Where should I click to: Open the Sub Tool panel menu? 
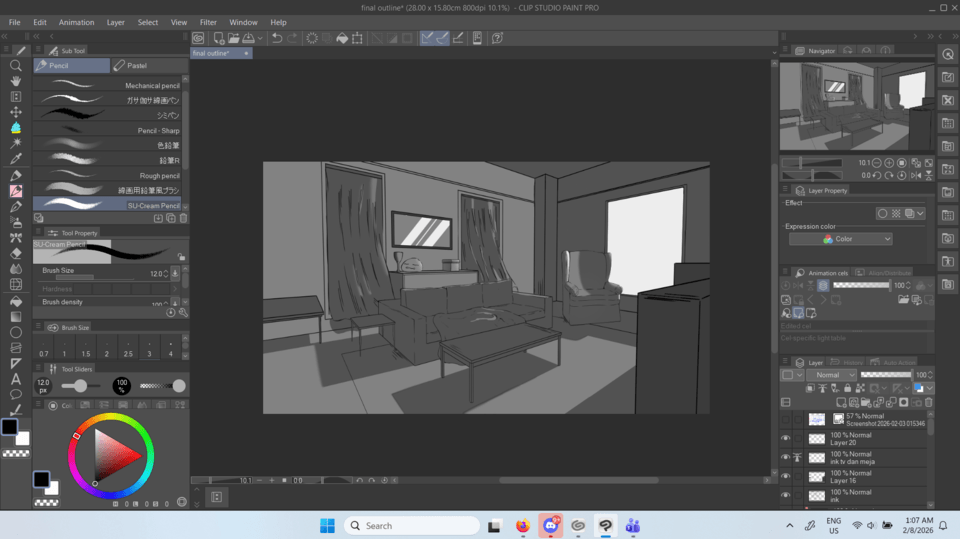[x=38, y=50]
